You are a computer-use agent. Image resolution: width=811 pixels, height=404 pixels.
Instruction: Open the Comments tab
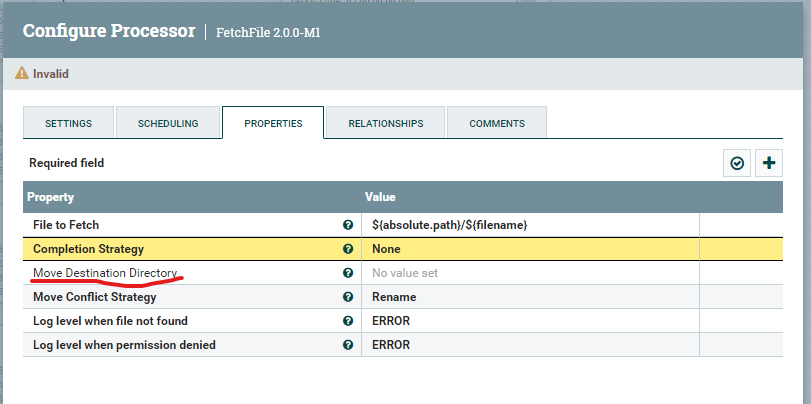click(x=497, y=124)
